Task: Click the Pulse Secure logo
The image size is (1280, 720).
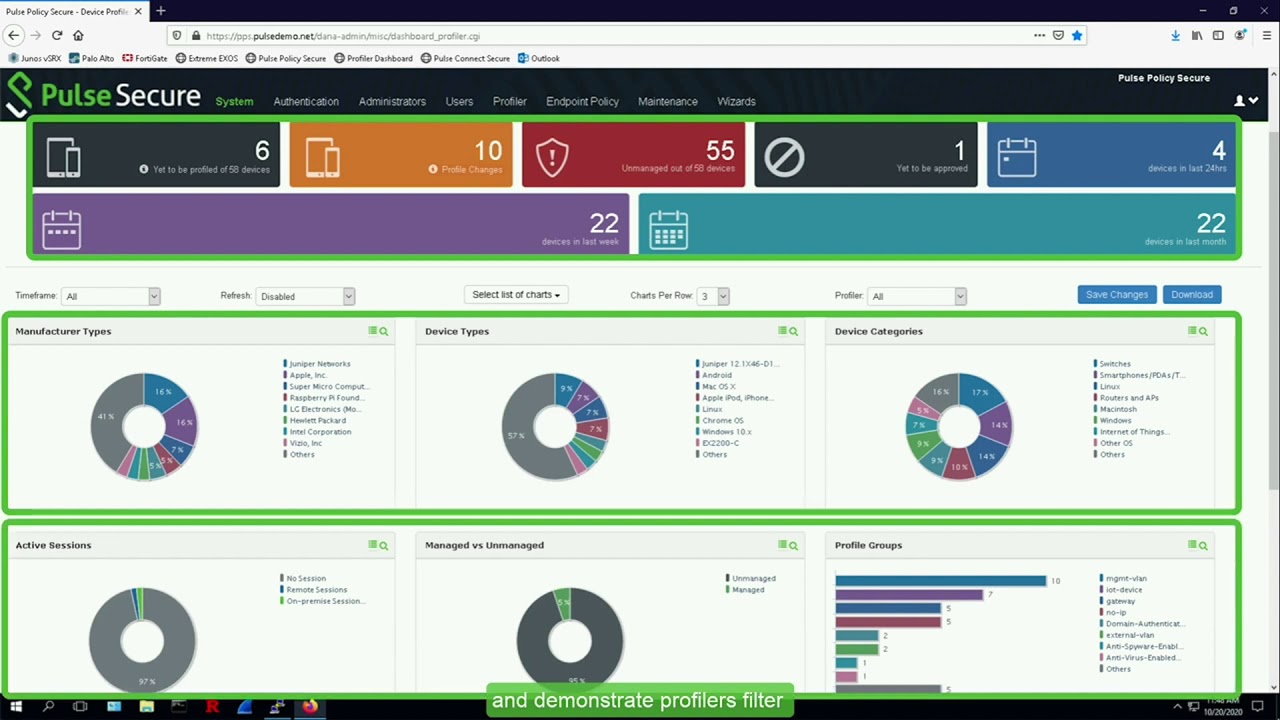Action: pyautogui.click(x=103, y=96)
